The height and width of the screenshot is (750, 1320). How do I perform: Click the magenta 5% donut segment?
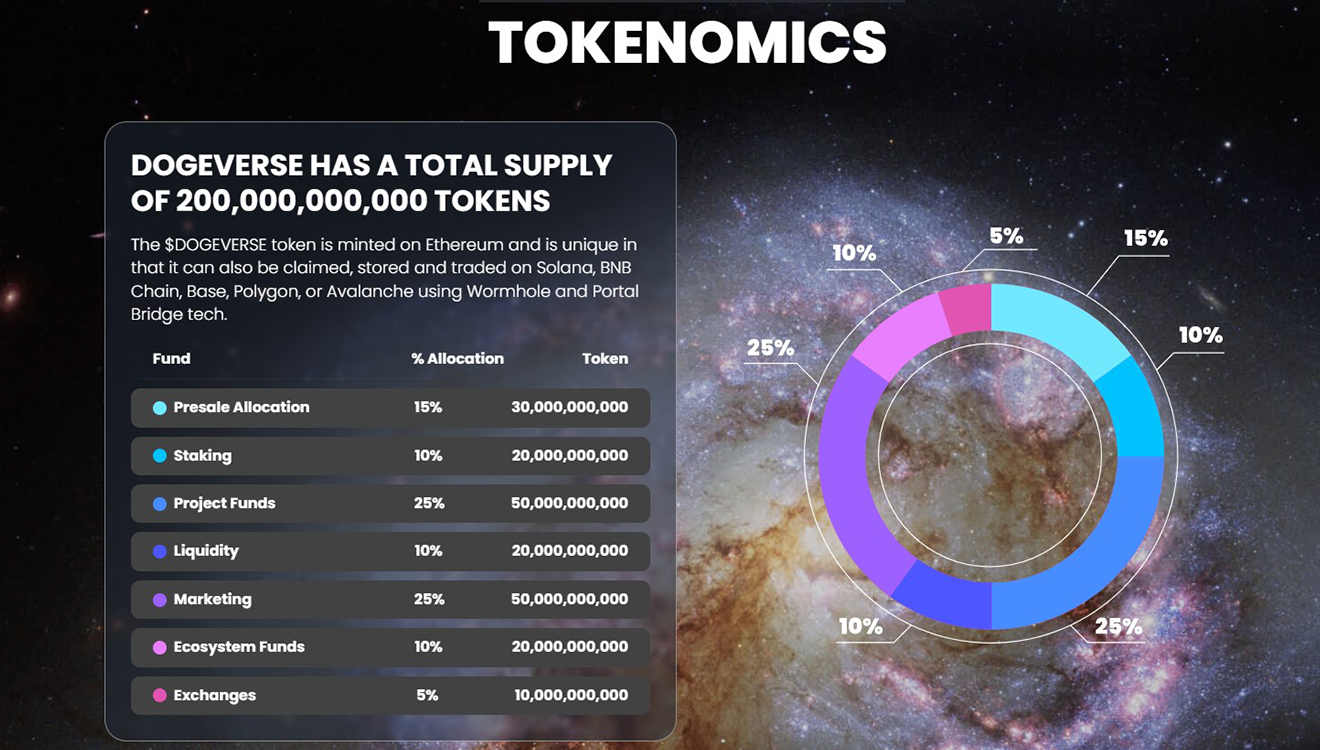967,308
